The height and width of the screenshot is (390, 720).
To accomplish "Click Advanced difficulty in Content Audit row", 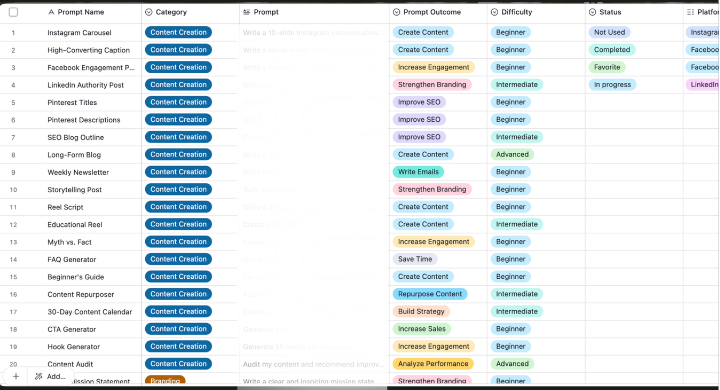I will click(x=512, y=364).
